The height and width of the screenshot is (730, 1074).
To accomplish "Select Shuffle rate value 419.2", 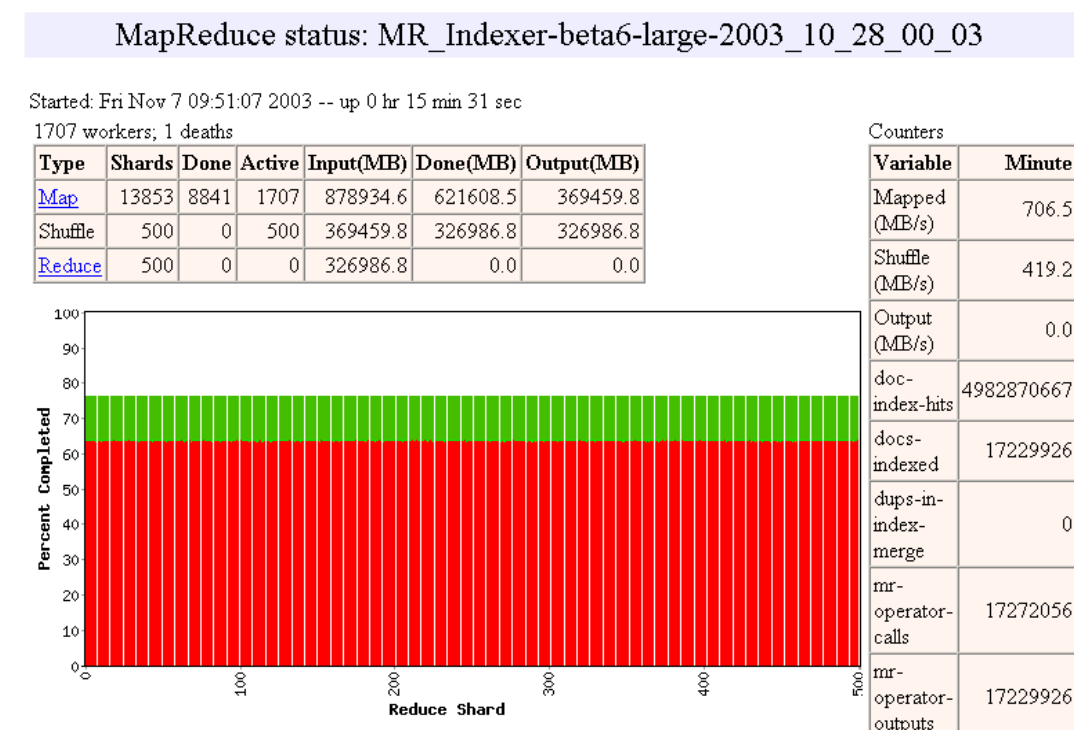I will tap(1047, 270).
